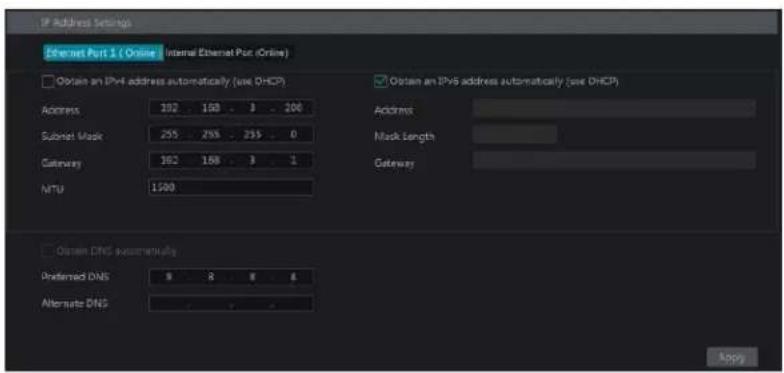Uncheck Obtain an IPv6 address automatically checkbox
Screen dimensions: 784x373
[x=380, y=82]
